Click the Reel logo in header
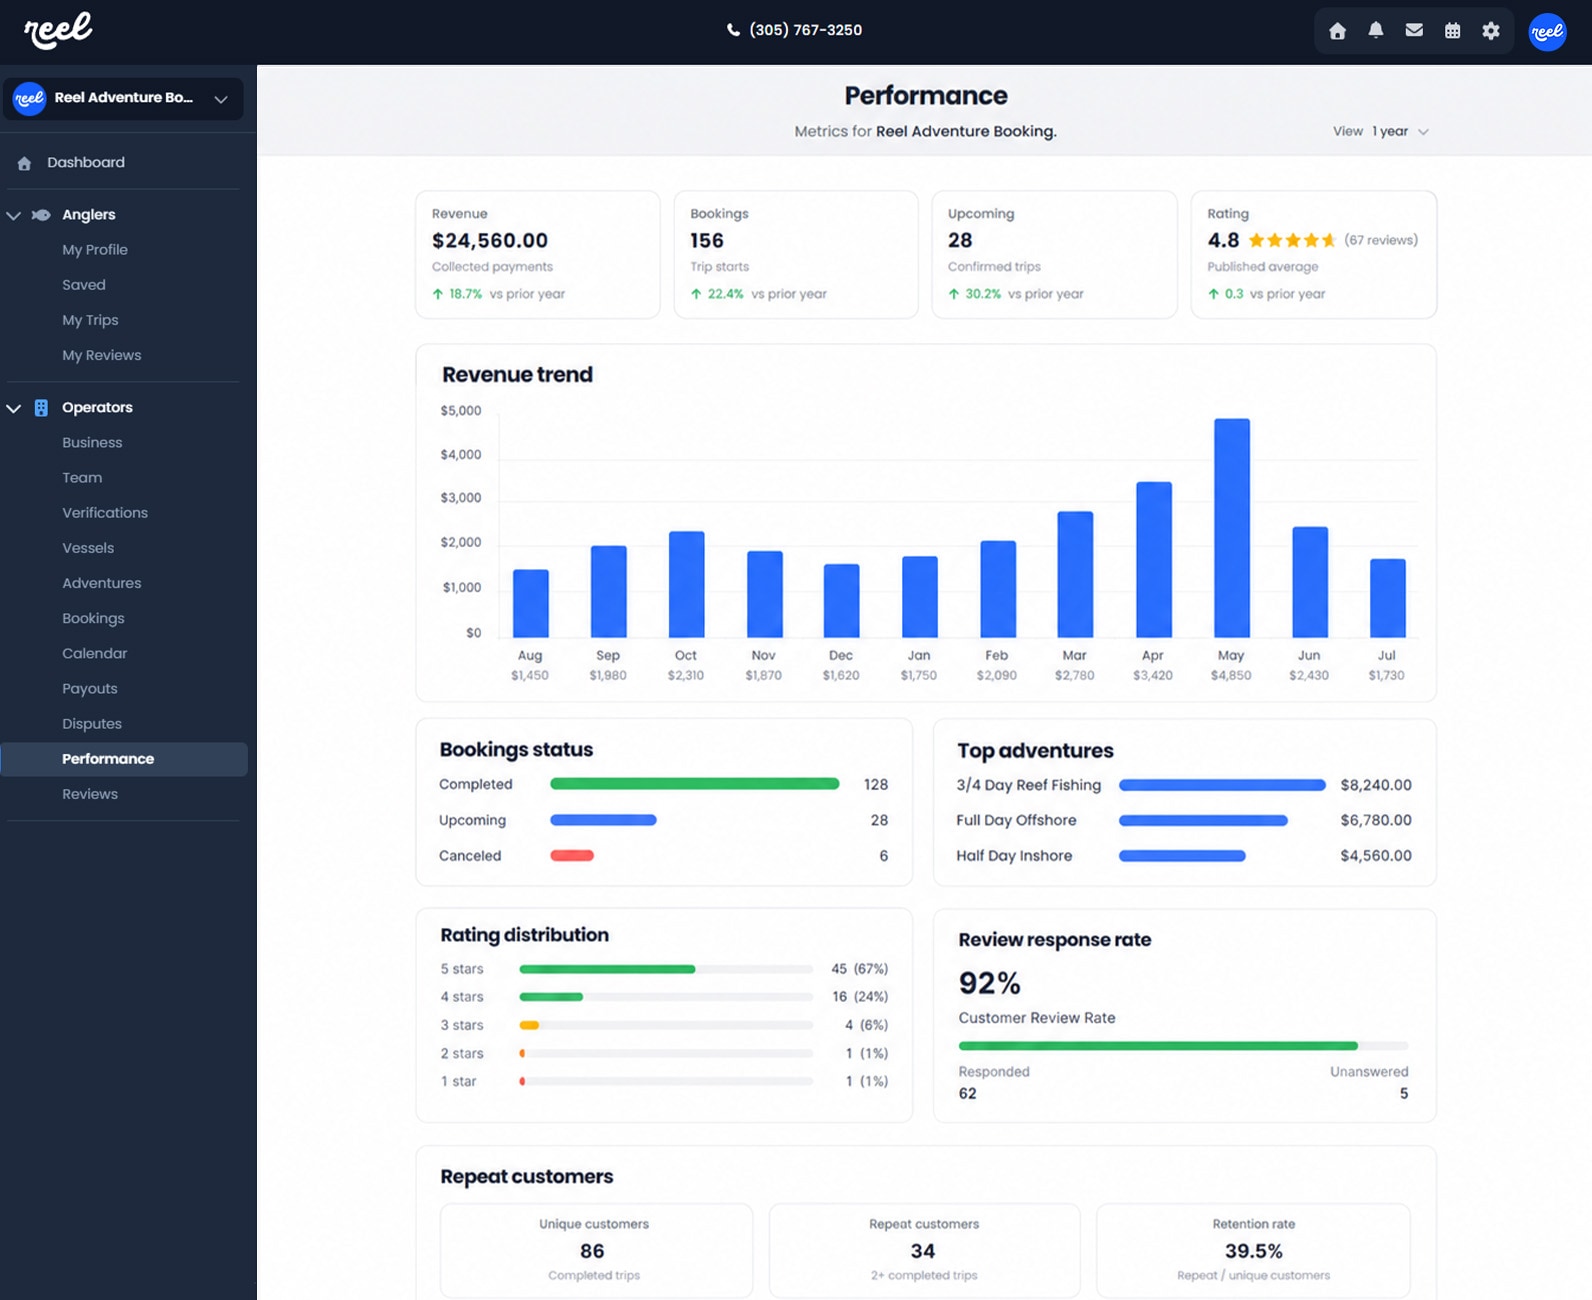 [x=59, y=30]
